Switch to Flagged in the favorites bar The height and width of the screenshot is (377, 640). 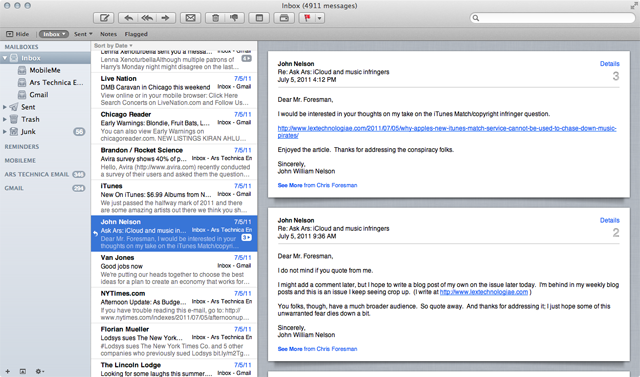coord(136,34)
